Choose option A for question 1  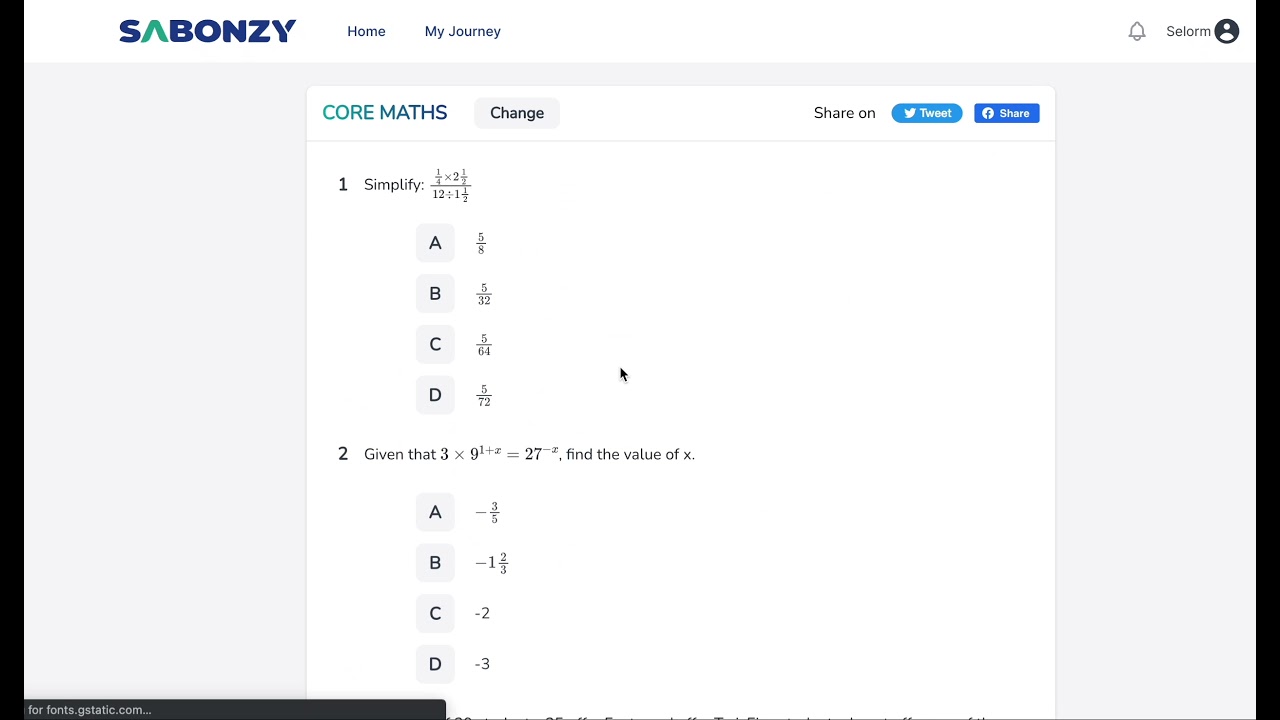(x=435, y=243)
